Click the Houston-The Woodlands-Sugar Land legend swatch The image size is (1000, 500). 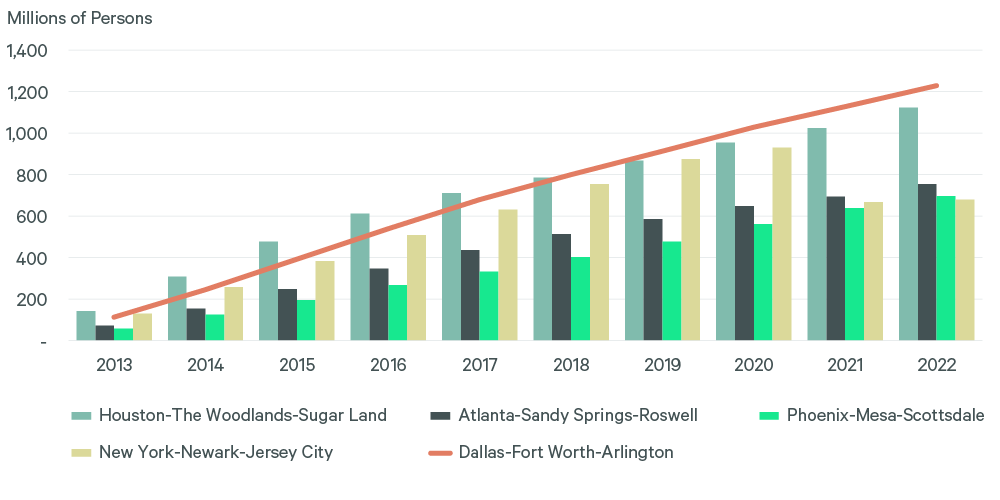(x=82, y=416)
